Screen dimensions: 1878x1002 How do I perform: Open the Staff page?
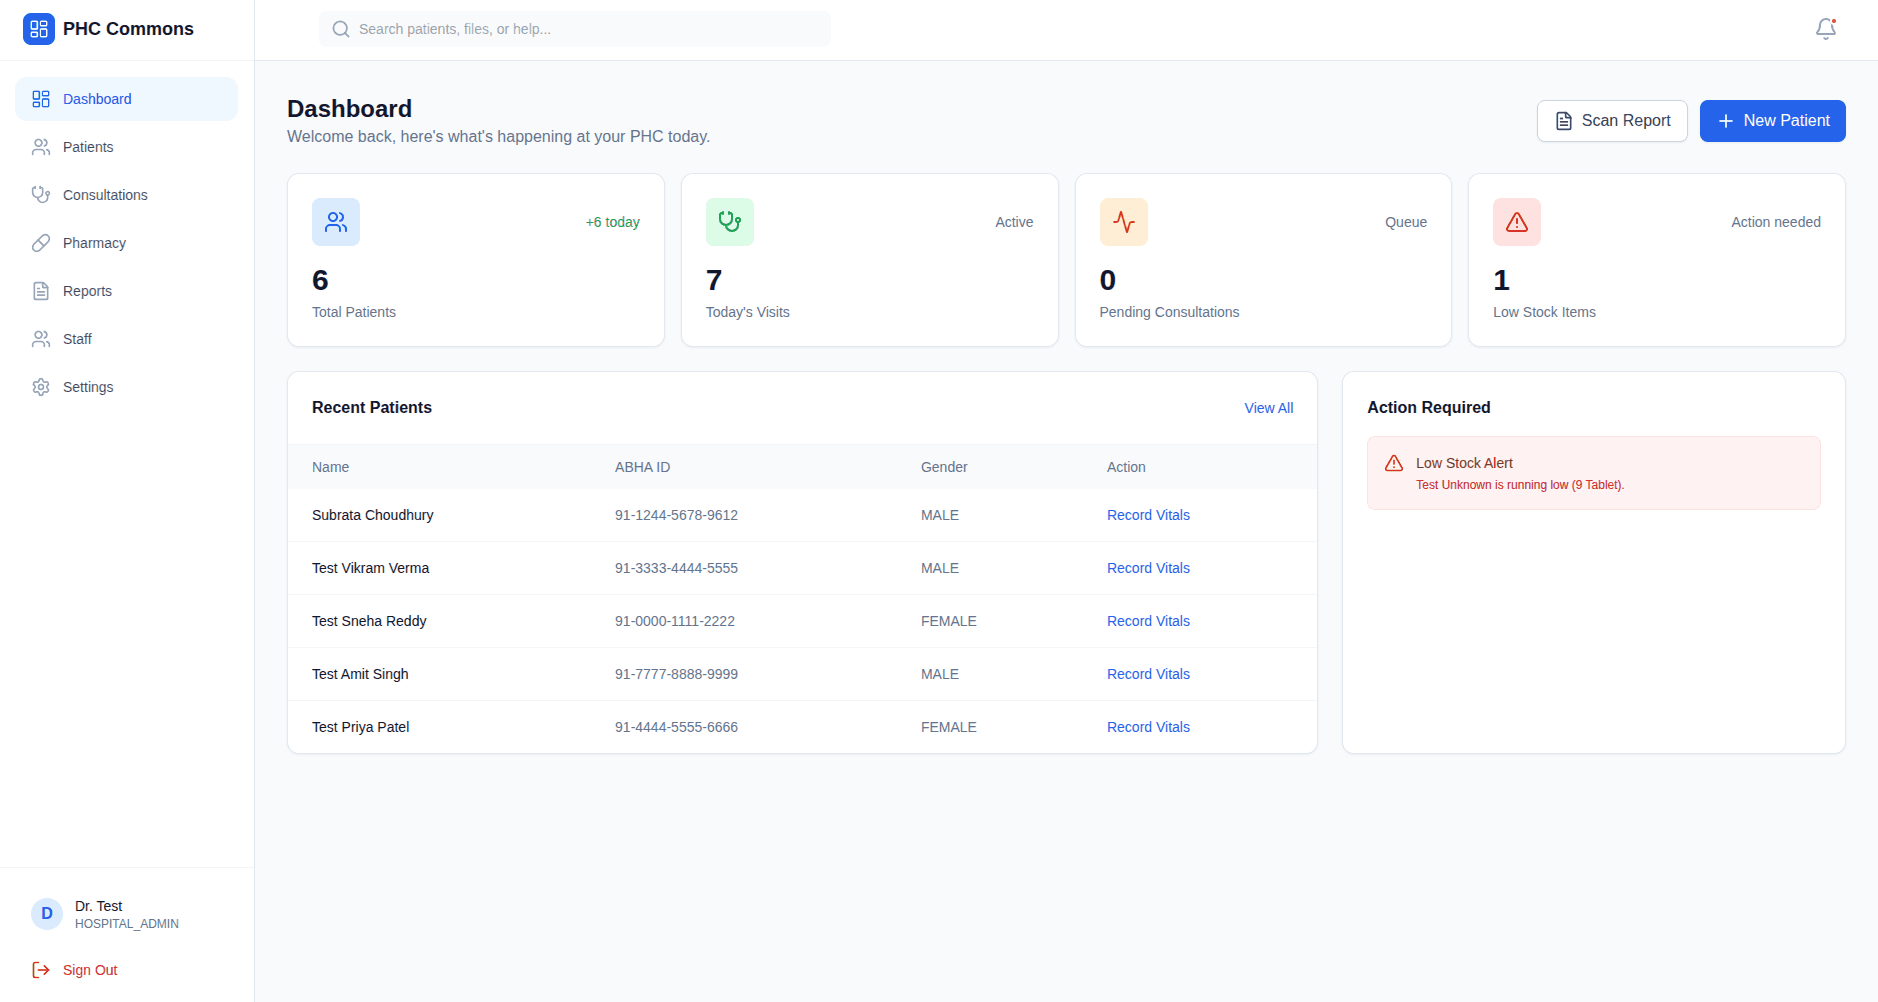coord(77,339)
